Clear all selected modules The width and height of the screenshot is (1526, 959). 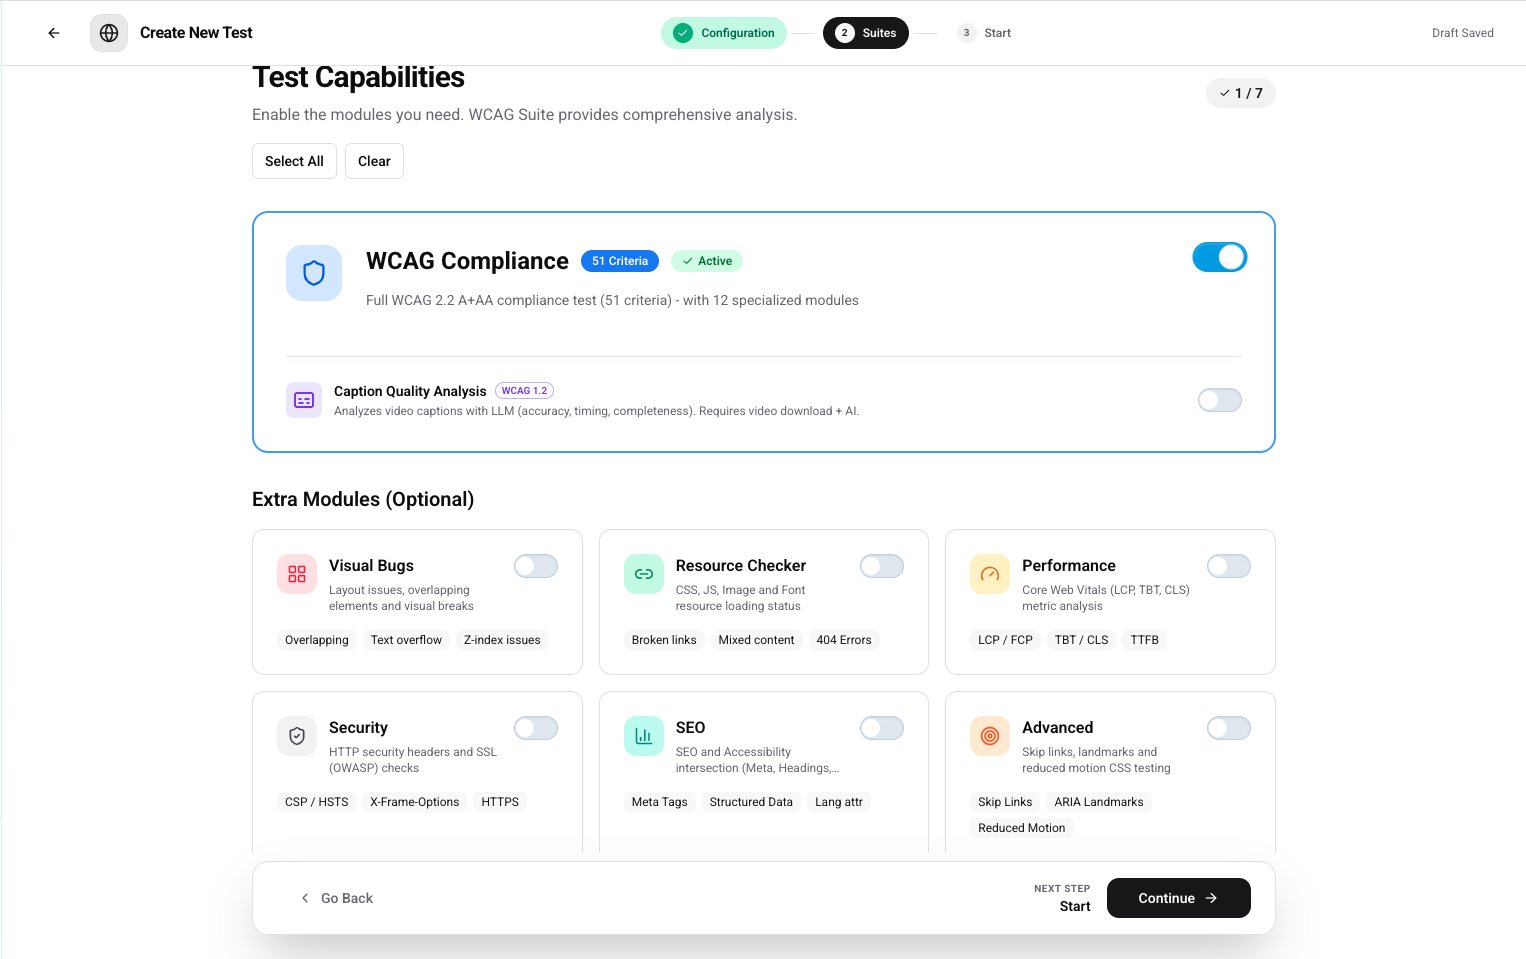coord(374,161)
